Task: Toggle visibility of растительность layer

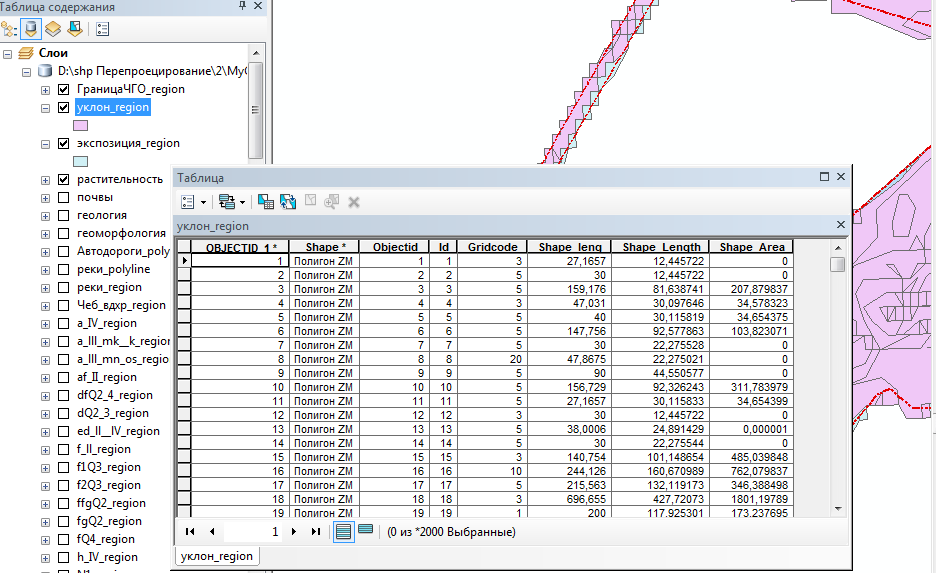Action: 64,179
